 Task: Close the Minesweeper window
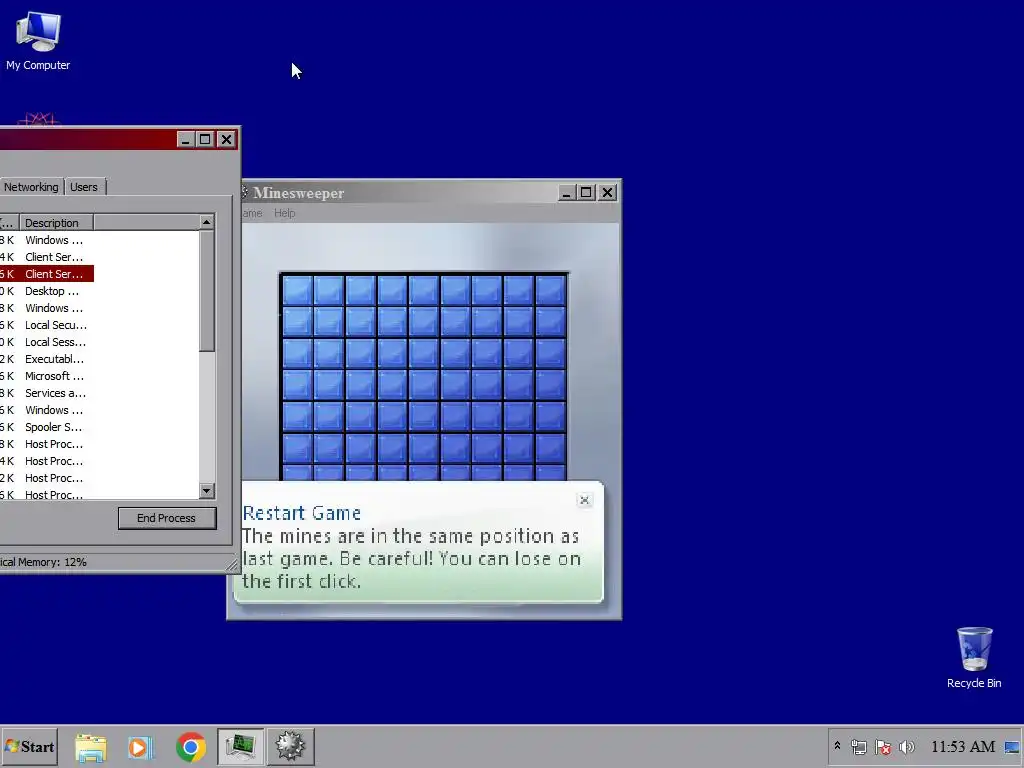coord(607,193)
